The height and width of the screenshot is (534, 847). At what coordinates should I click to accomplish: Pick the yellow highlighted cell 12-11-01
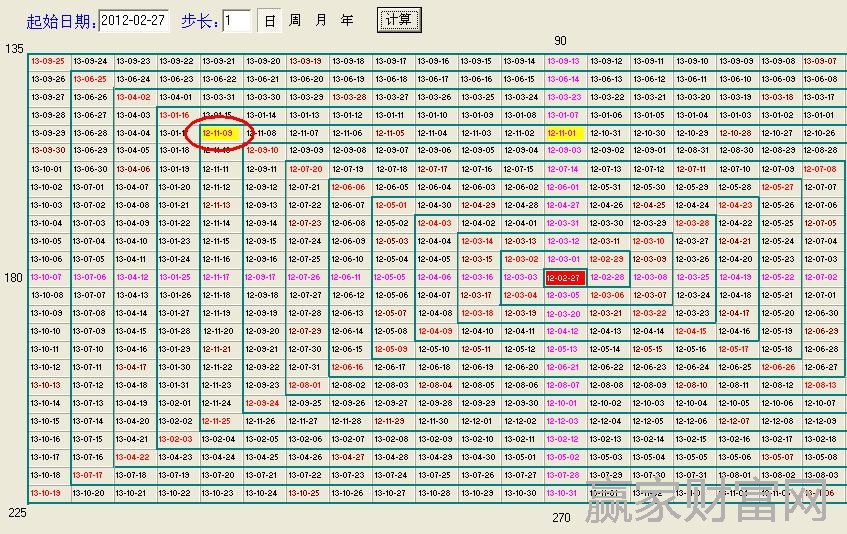pyautogui.click(x=563, y=133)
